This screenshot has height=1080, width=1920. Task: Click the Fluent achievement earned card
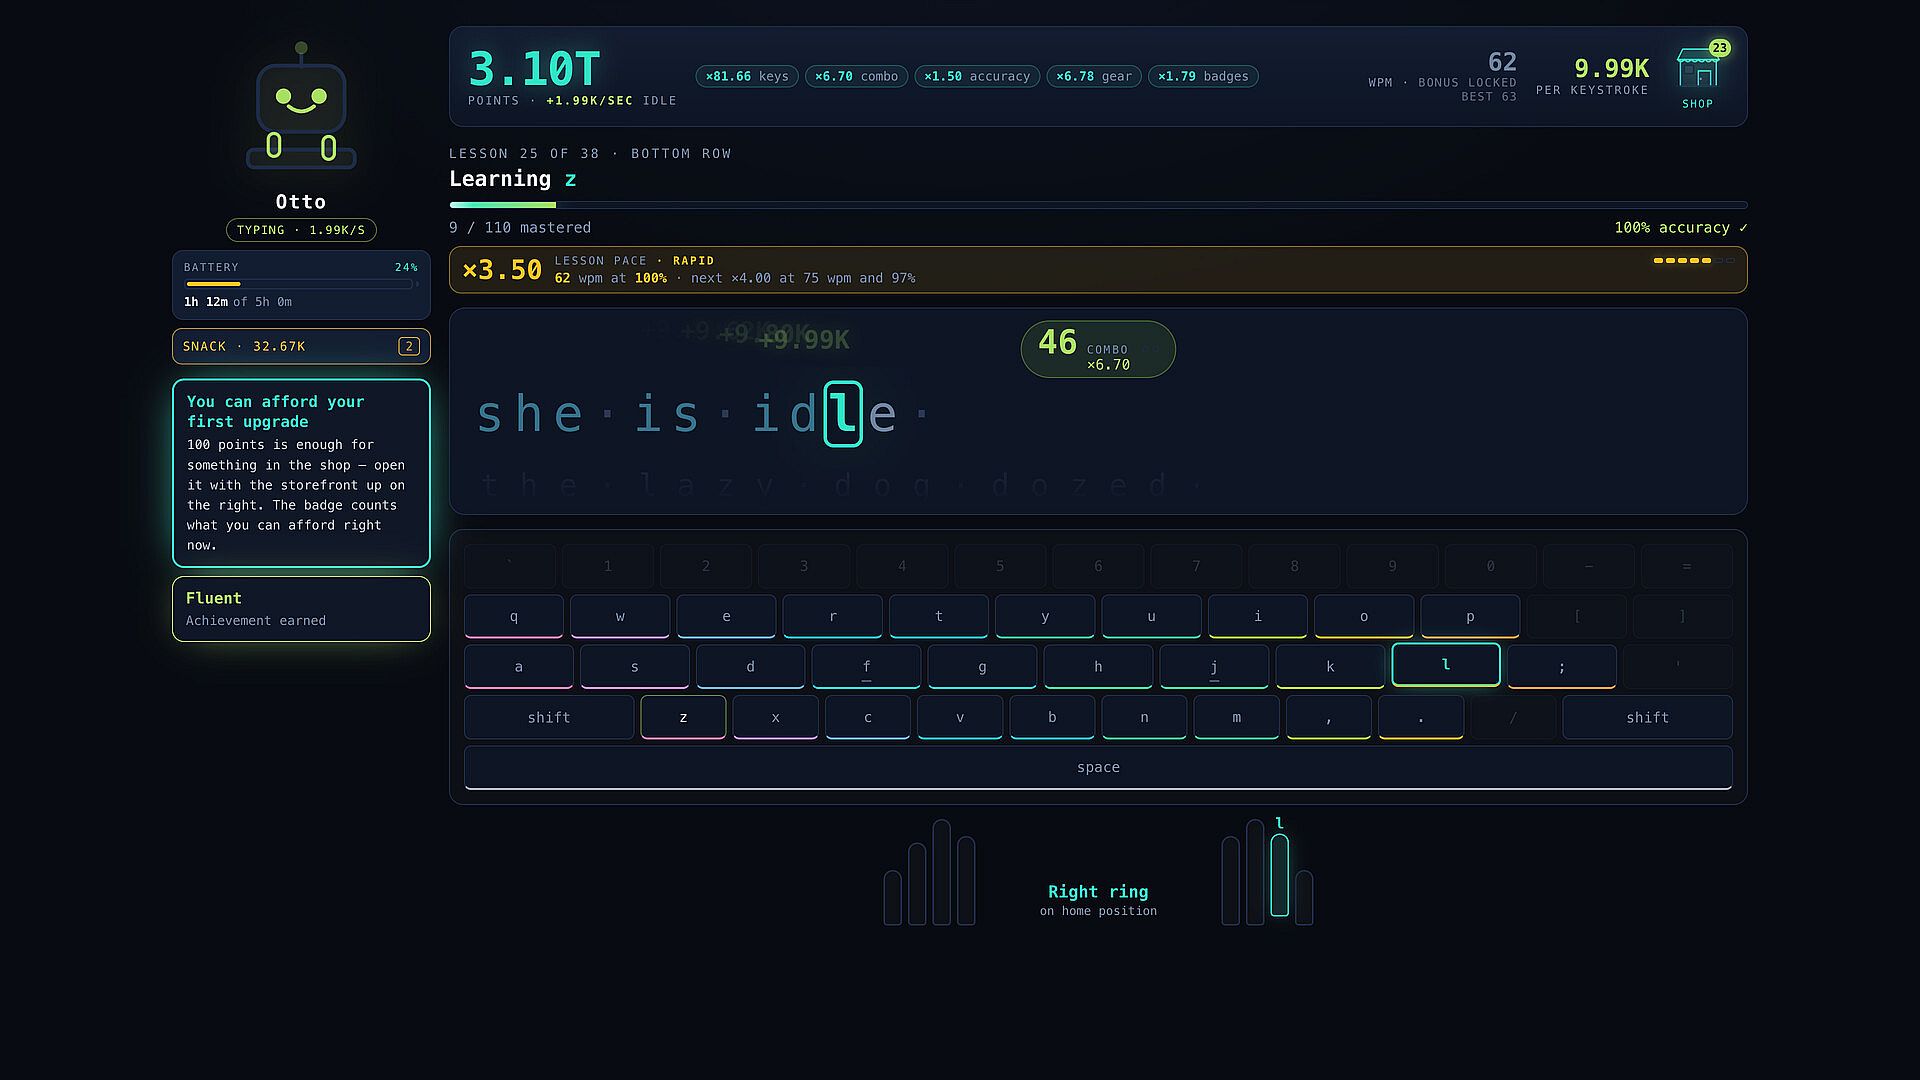pos(301,608)
